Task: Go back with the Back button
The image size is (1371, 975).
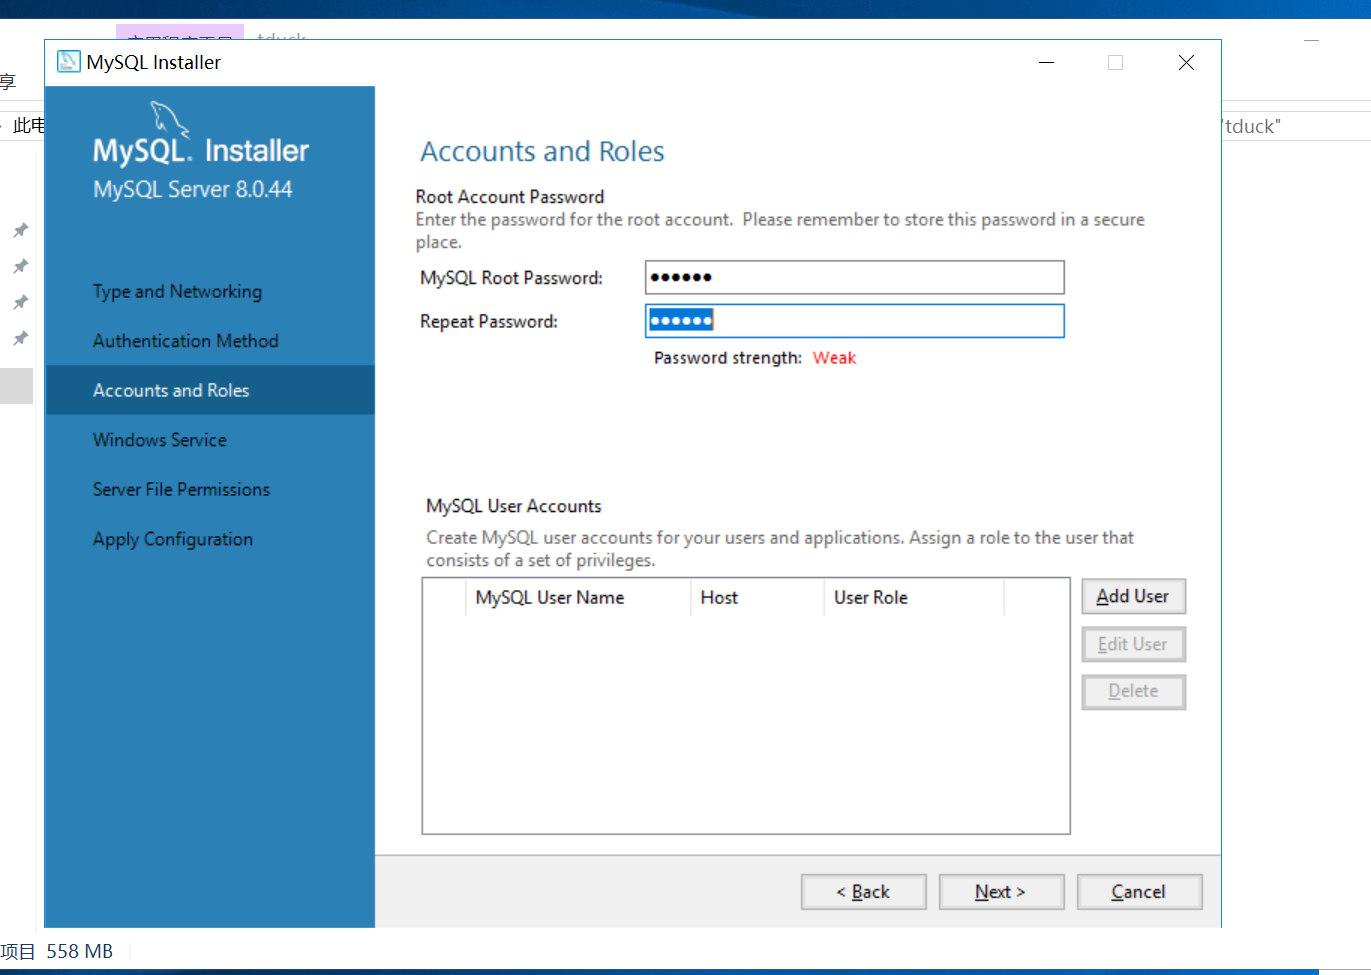Action: [x=864, y=892]
